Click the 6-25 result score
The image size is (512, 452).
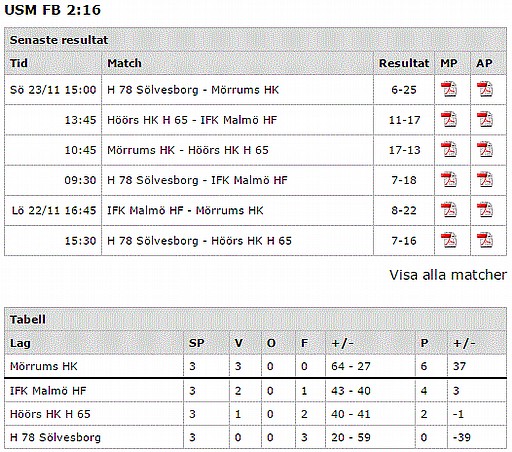[404, 90]
